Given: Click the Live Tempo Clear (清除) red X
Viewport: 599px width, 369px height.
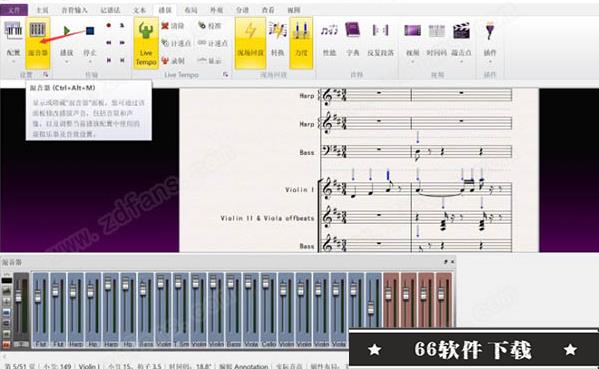Looking at the screenshot, I should [173, 26].
